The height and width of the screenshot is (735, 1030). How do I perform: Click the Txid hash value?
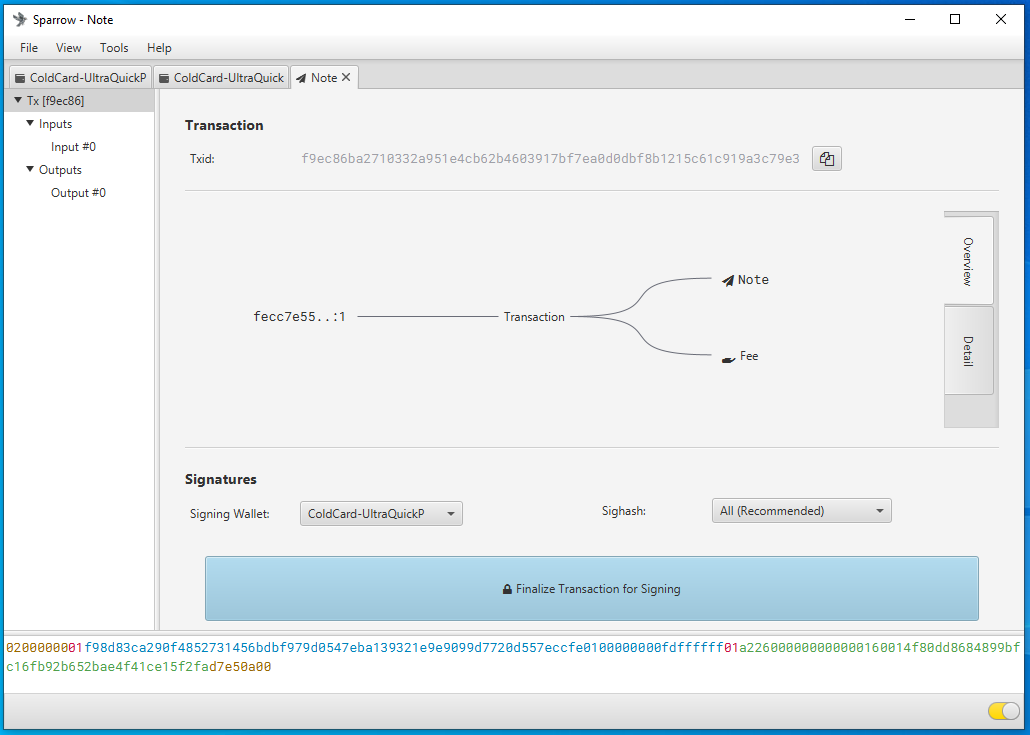point(550,158)
